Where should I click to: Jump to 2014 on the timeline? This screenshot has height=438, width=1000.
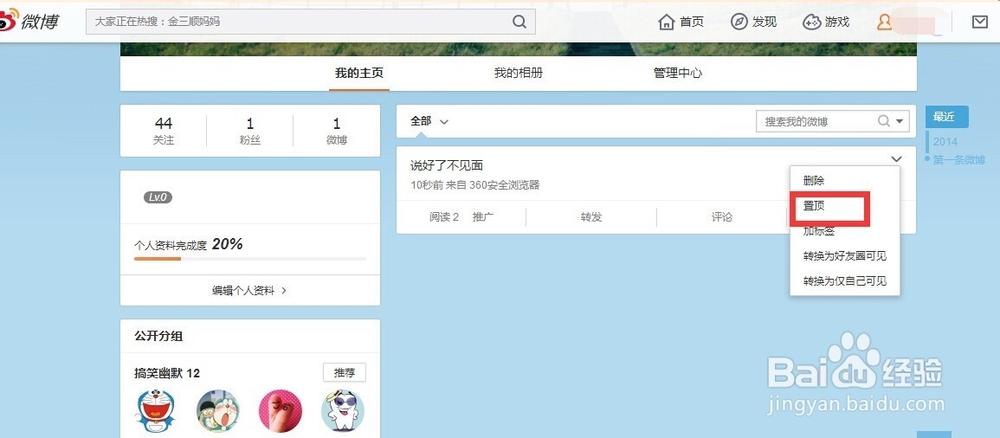[x=945, y=142]
